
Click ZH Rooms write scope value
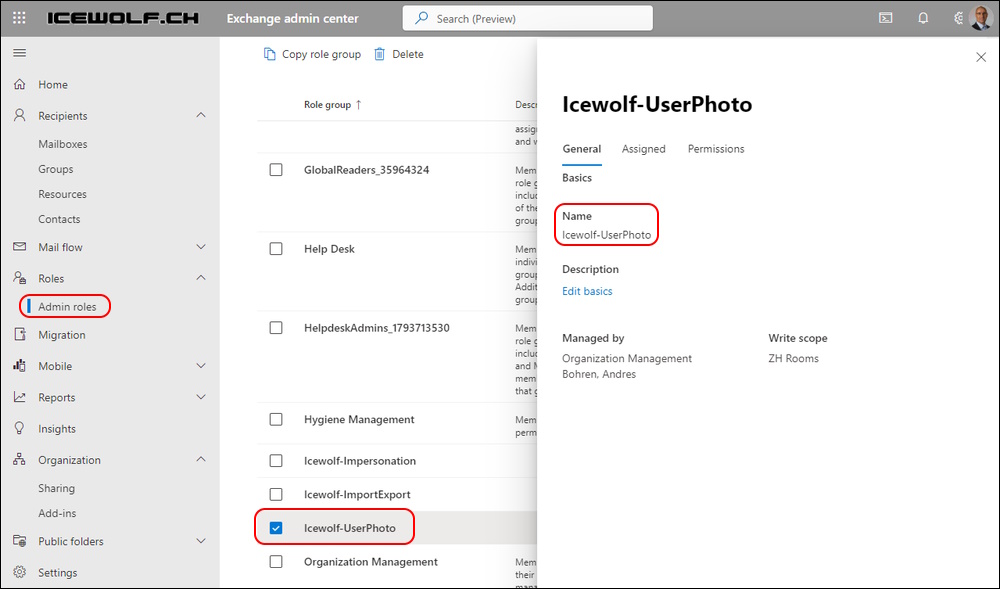point(793,358)
